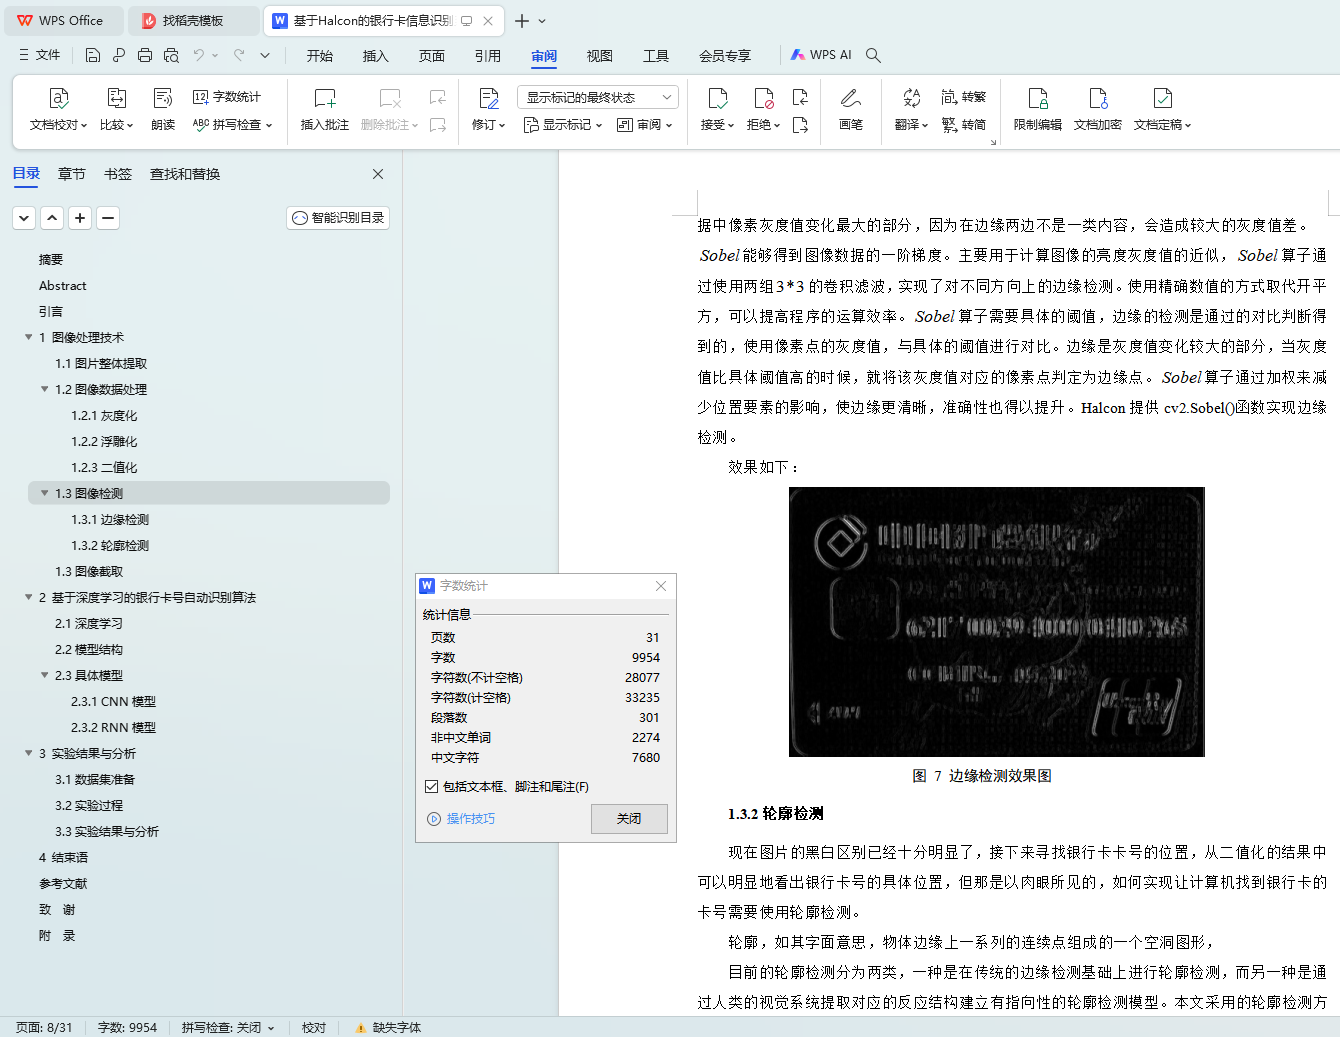Click the search magnifier beside WPS AI
Screen dimensions: 1340x1037
point(873,55)
